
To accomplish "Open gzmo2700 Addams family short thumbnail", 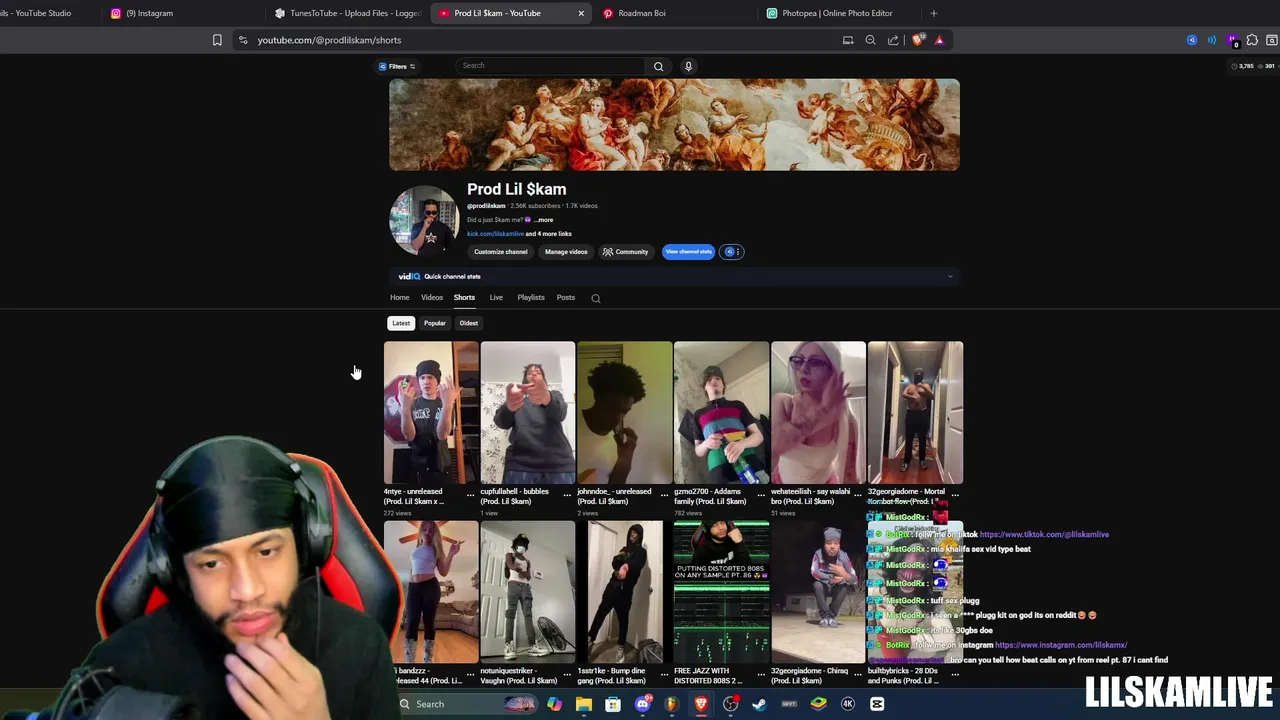I will pyautogui.click(x=722, y=413).
